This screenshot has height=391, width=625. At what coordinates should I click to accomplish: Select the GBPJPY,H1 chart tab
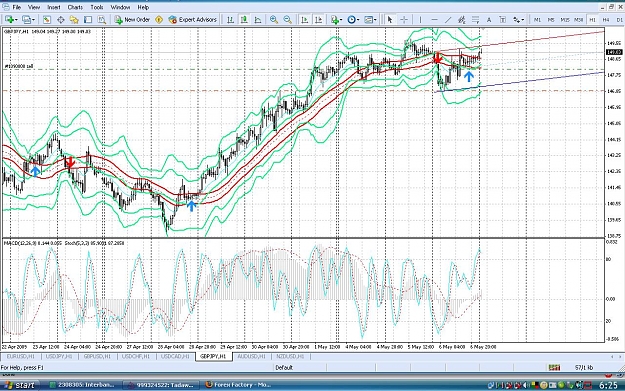213,356
